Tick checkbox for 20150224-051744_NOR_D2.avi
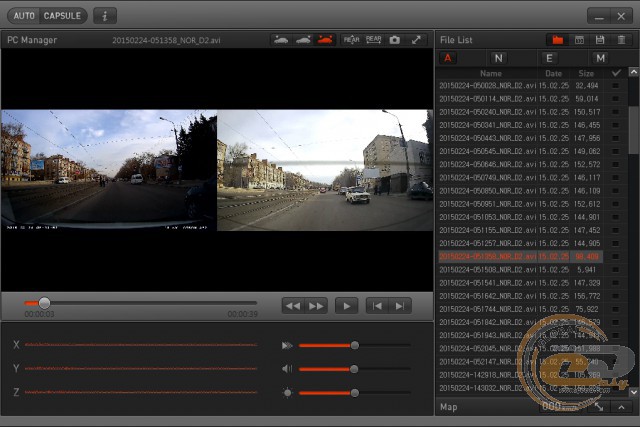Screen dimensions: 640x427 coord(615,309)
